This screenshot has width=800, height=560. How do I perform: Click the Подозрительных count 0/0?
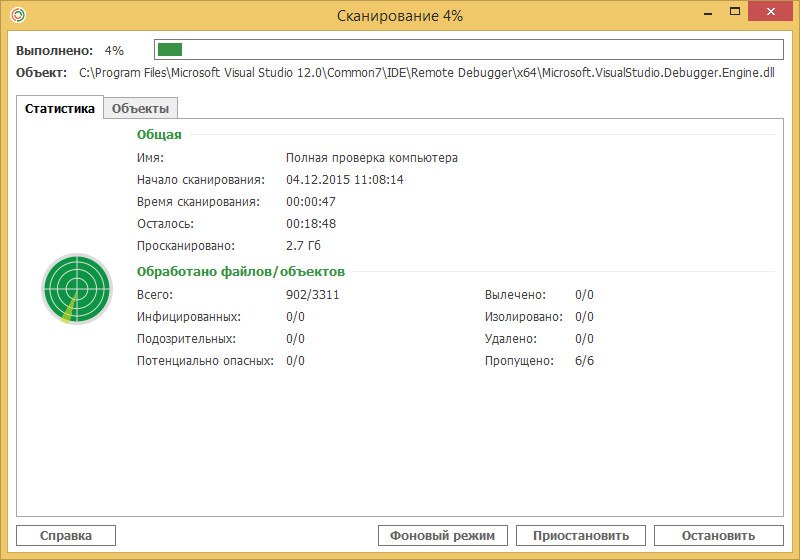point(295,339)
